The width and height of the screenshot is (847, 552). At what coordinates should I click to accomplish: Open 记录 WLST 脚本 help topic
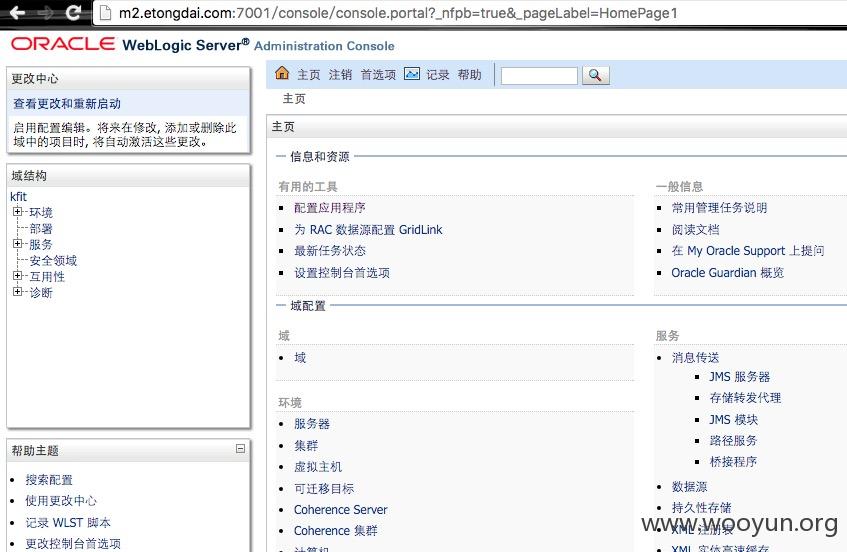68,523
